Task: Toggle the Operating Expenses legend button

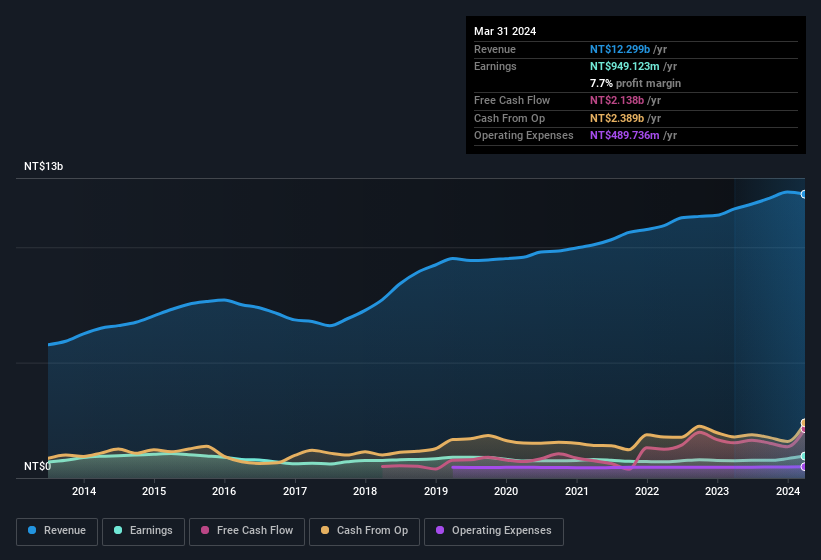Action: click(494, 532)
